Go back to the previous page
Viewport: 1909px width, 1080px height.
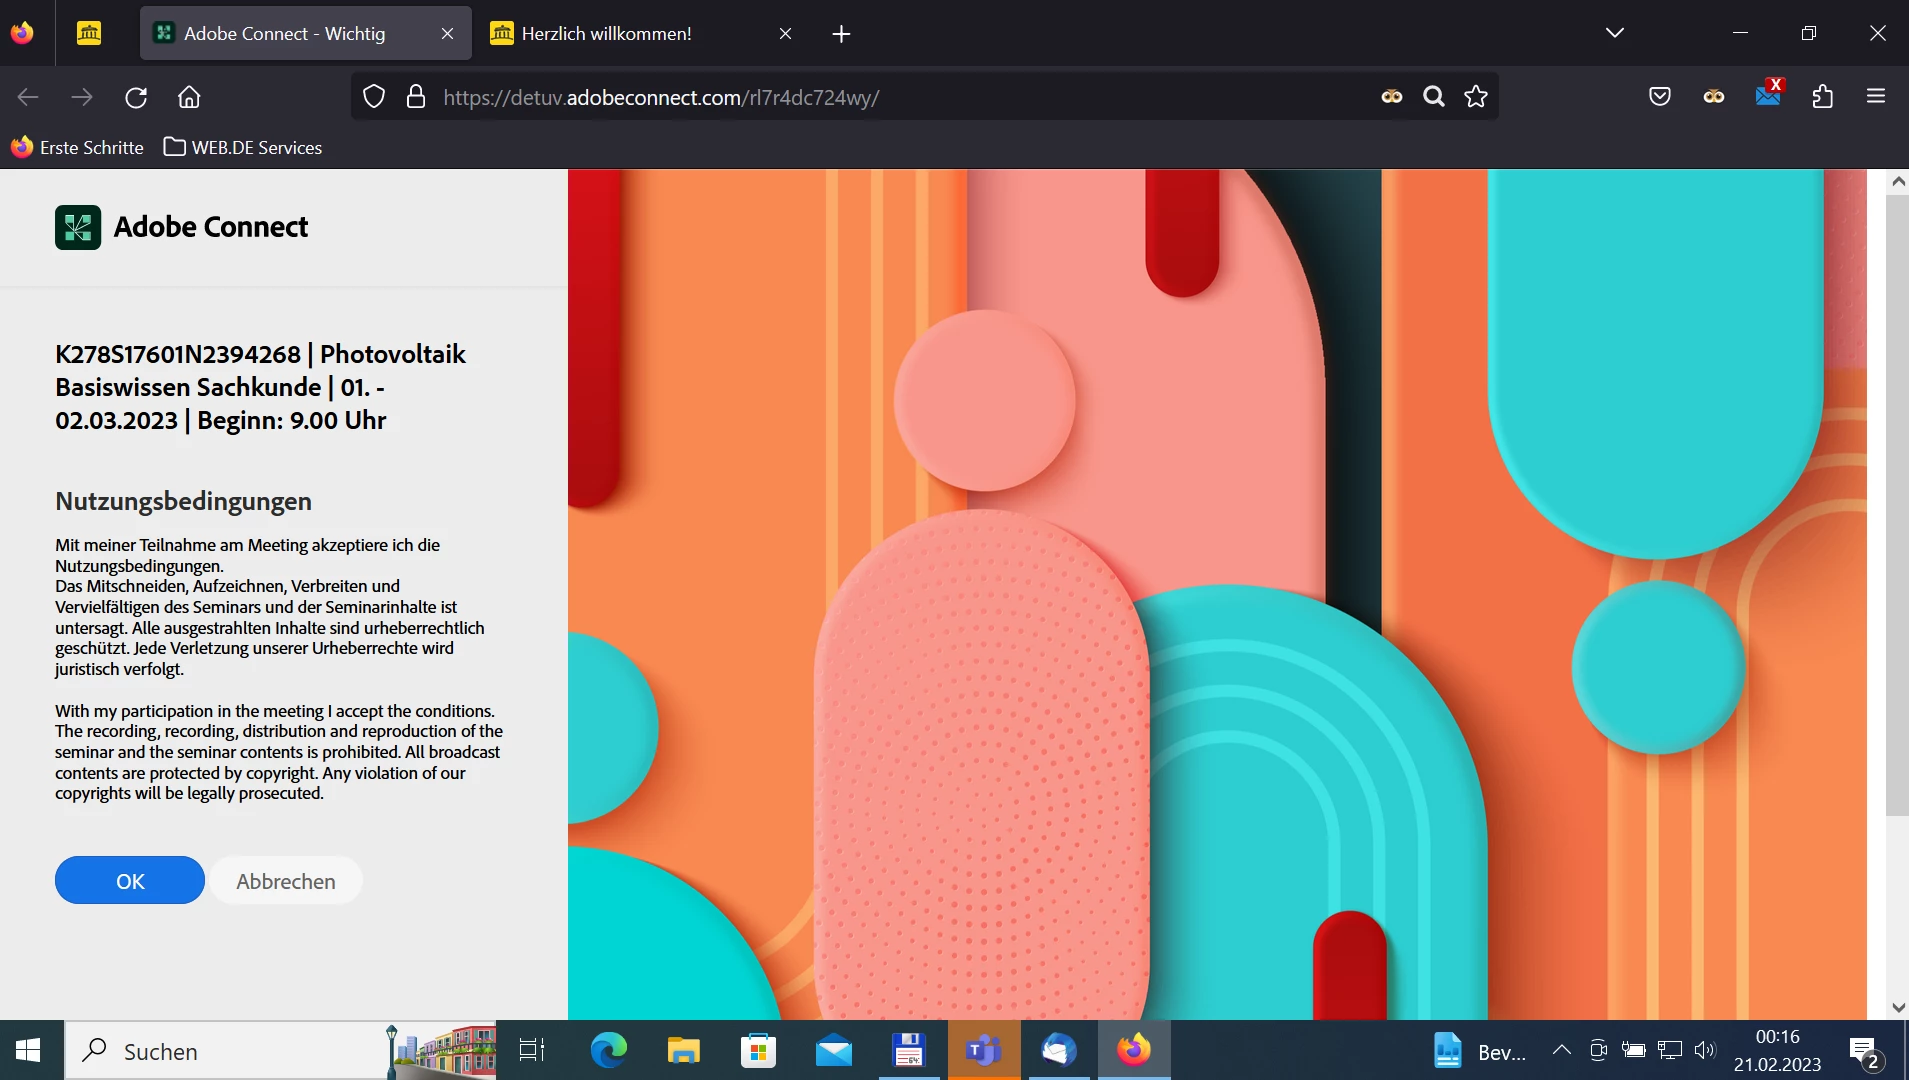click(x=28, y=97)
